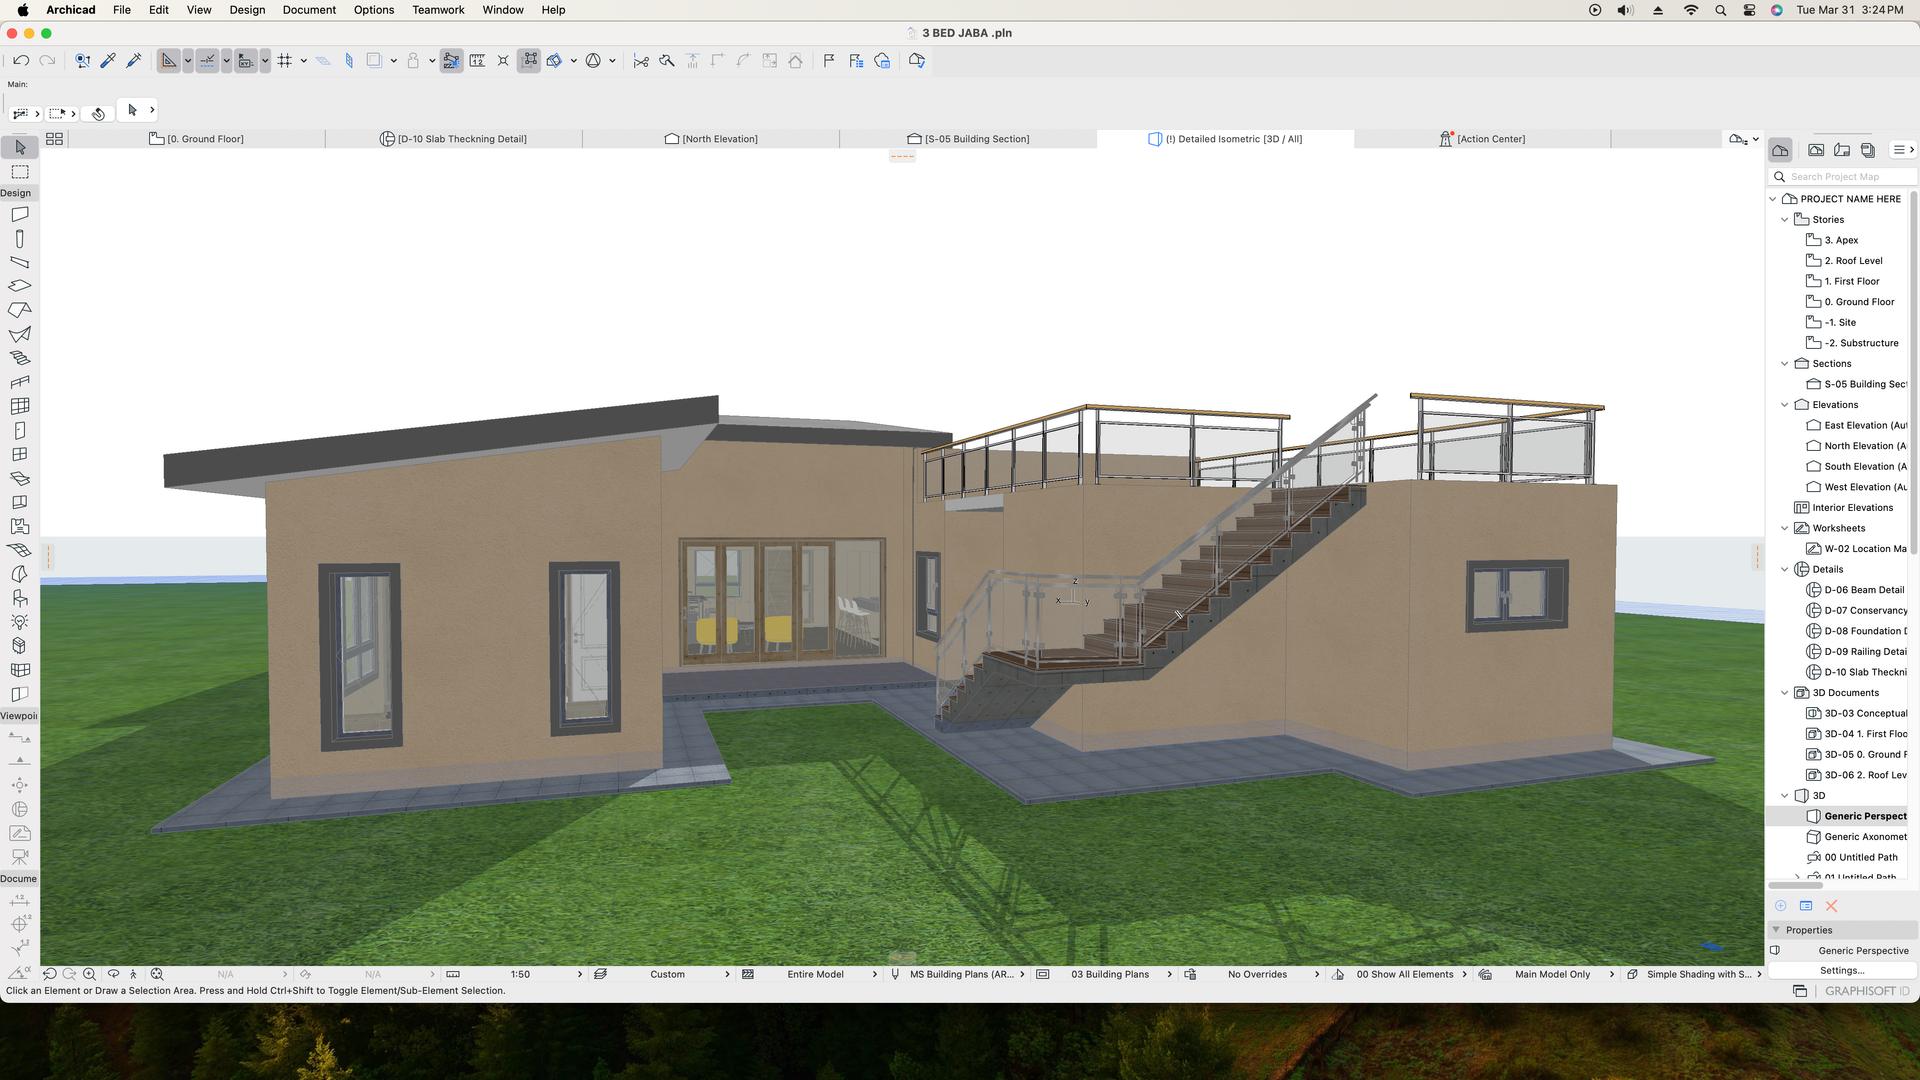The image size is (1920, 1080).
Task: Click the Undo arrow icon
Action: [x=21, y=61]
